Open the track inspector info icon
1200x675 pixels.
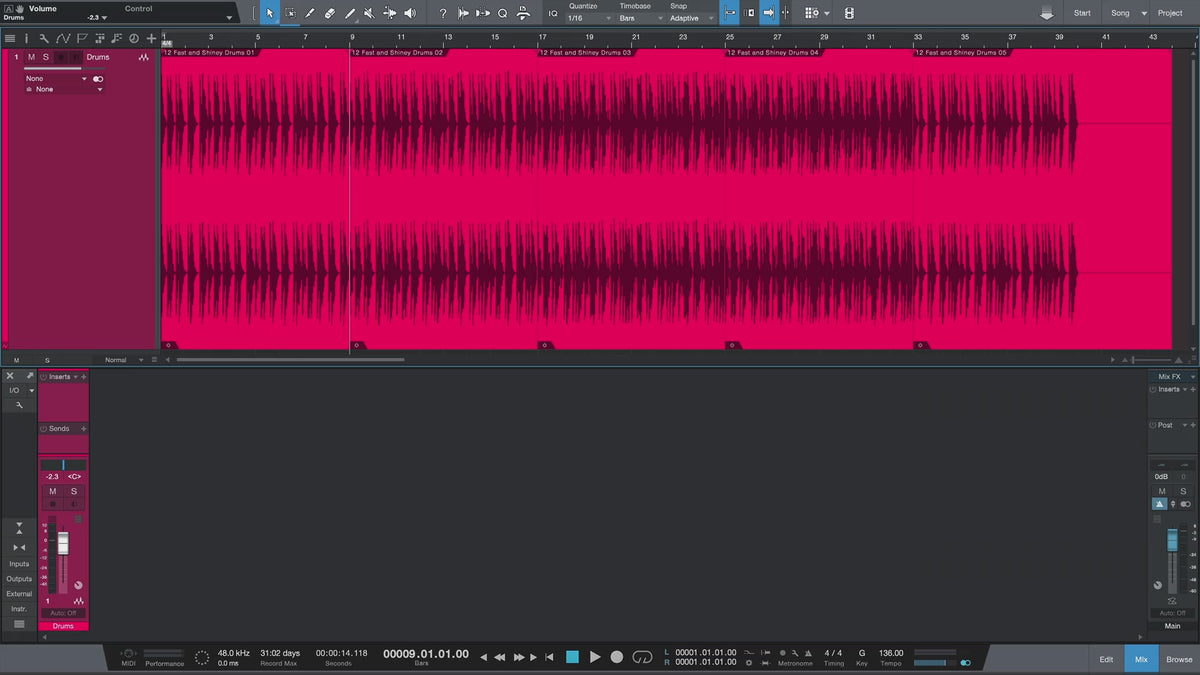click(27, 38)
